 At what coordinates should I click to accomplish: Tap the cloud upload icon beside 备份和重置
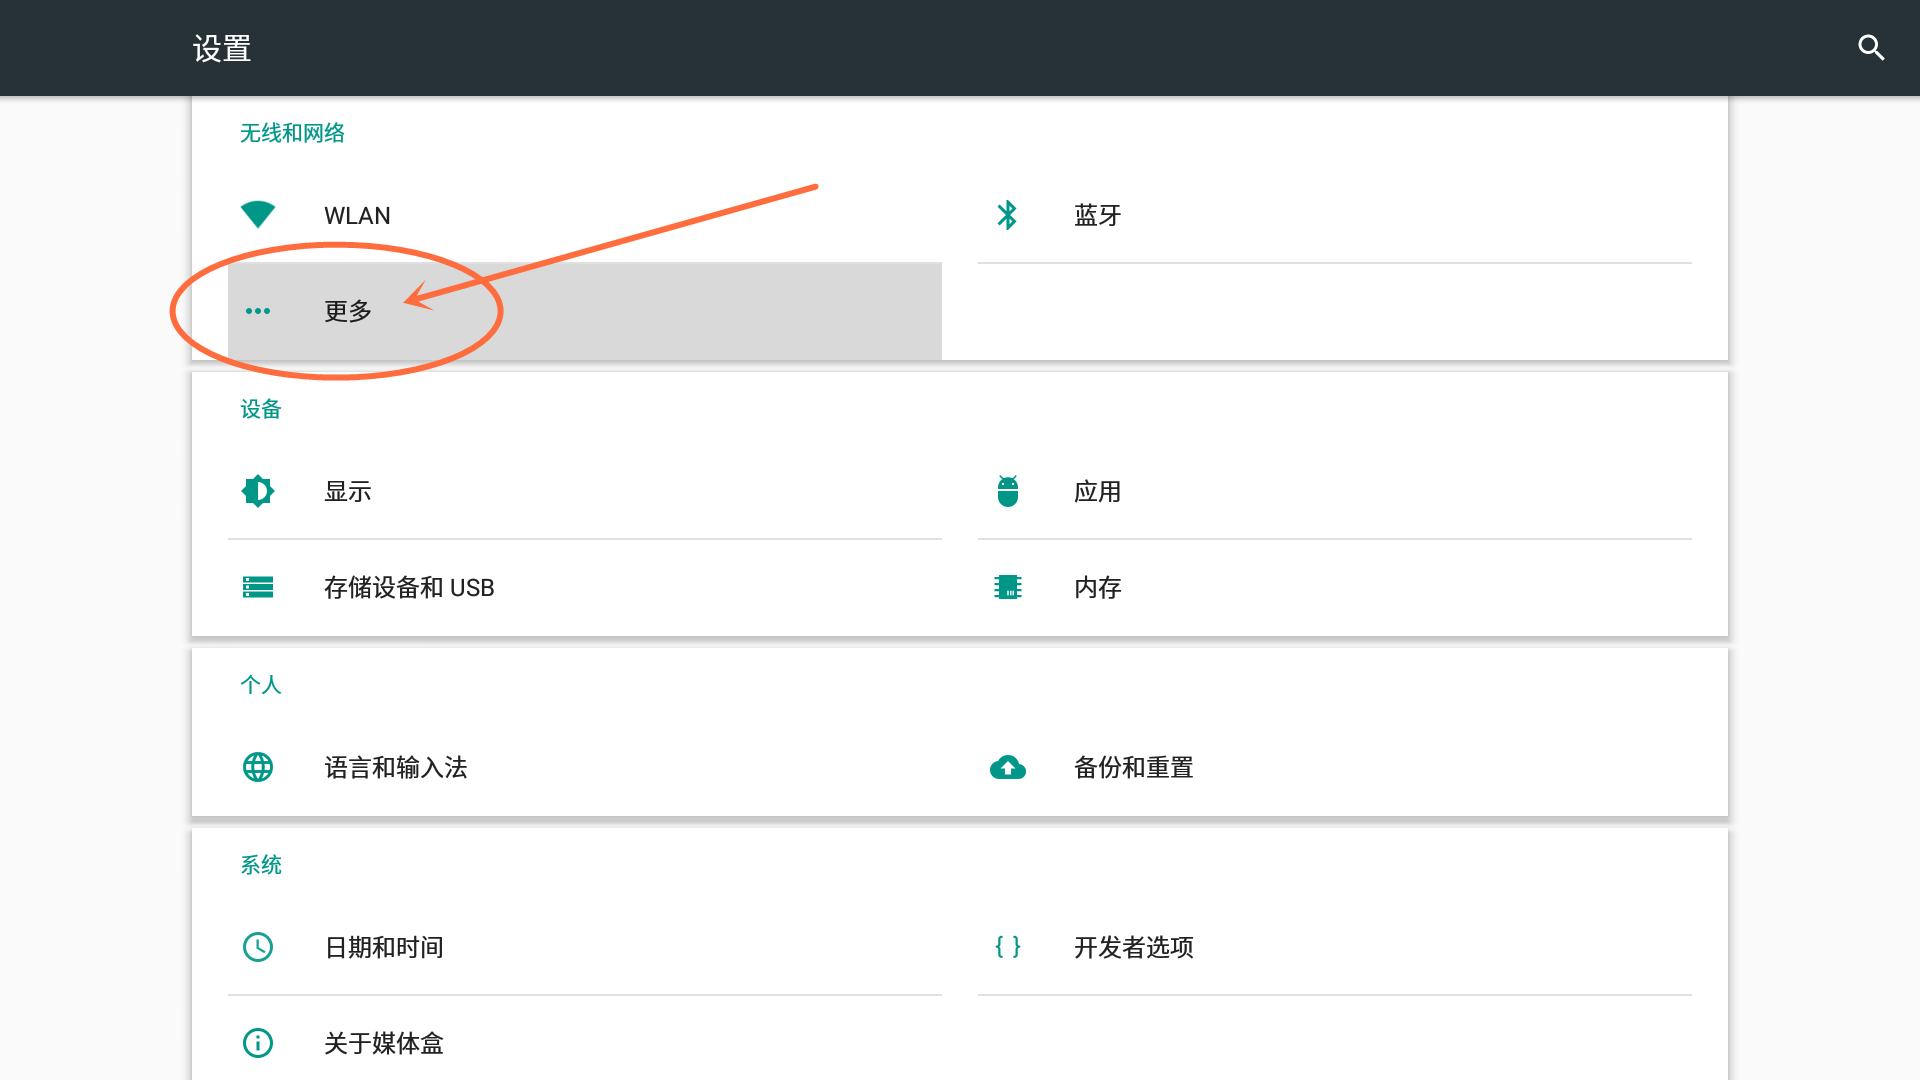[x=1008, y=767]
